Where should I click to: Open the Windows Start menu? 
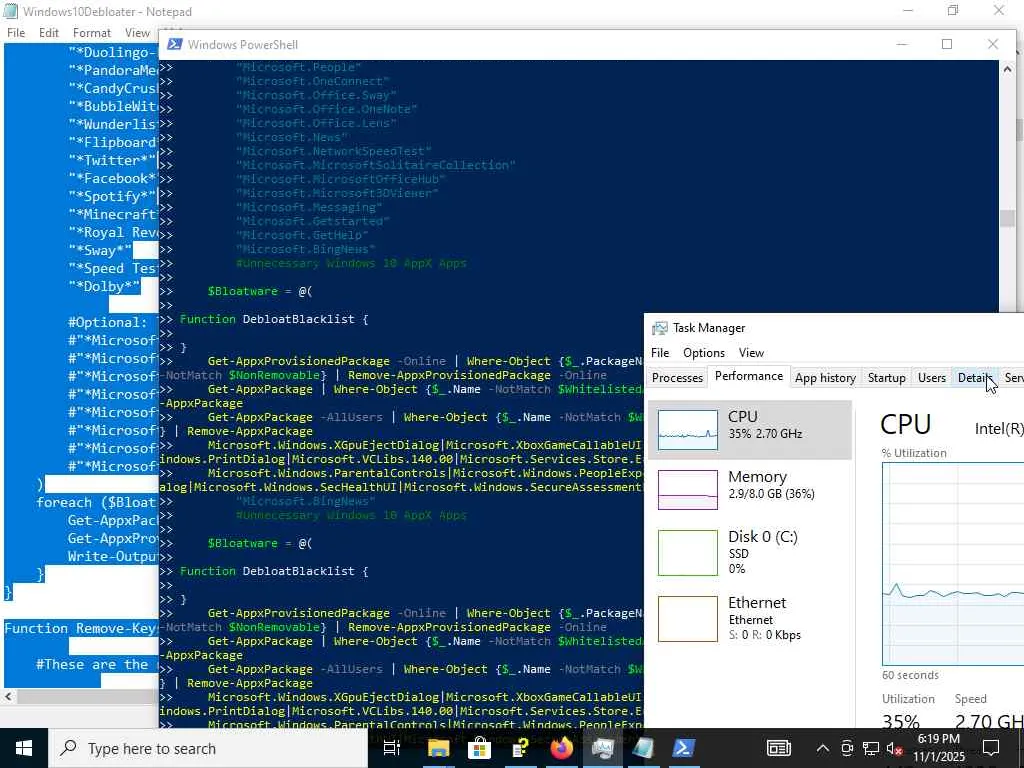click(24, 748)
